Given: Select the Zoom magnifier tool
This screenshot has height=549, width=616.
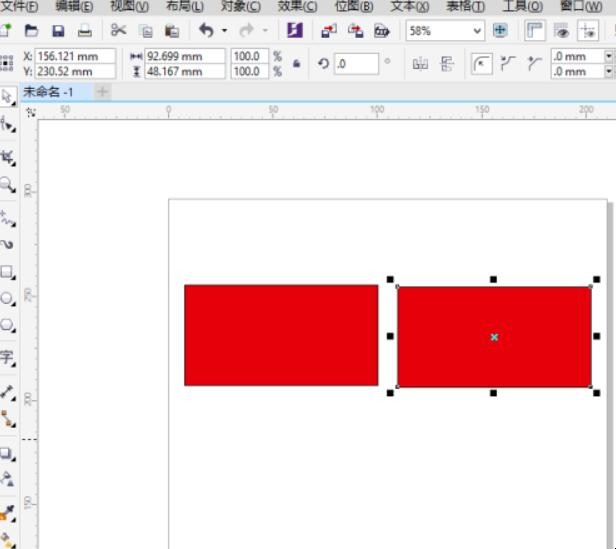Looking at the screenshot, I should (8, 184).
